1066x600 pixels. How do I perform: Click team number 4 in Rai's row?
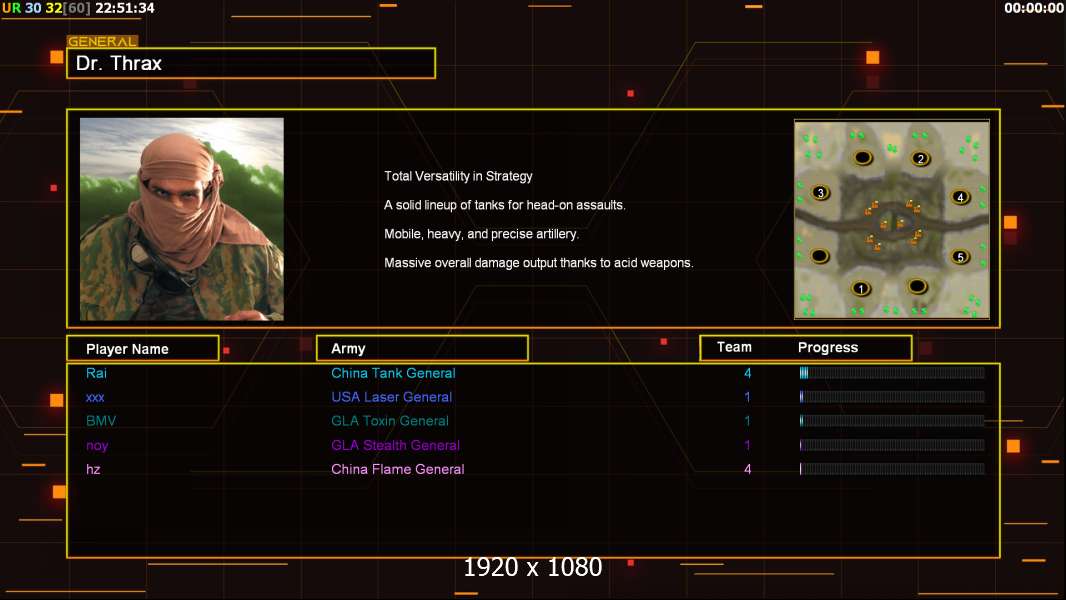(747, 373)
